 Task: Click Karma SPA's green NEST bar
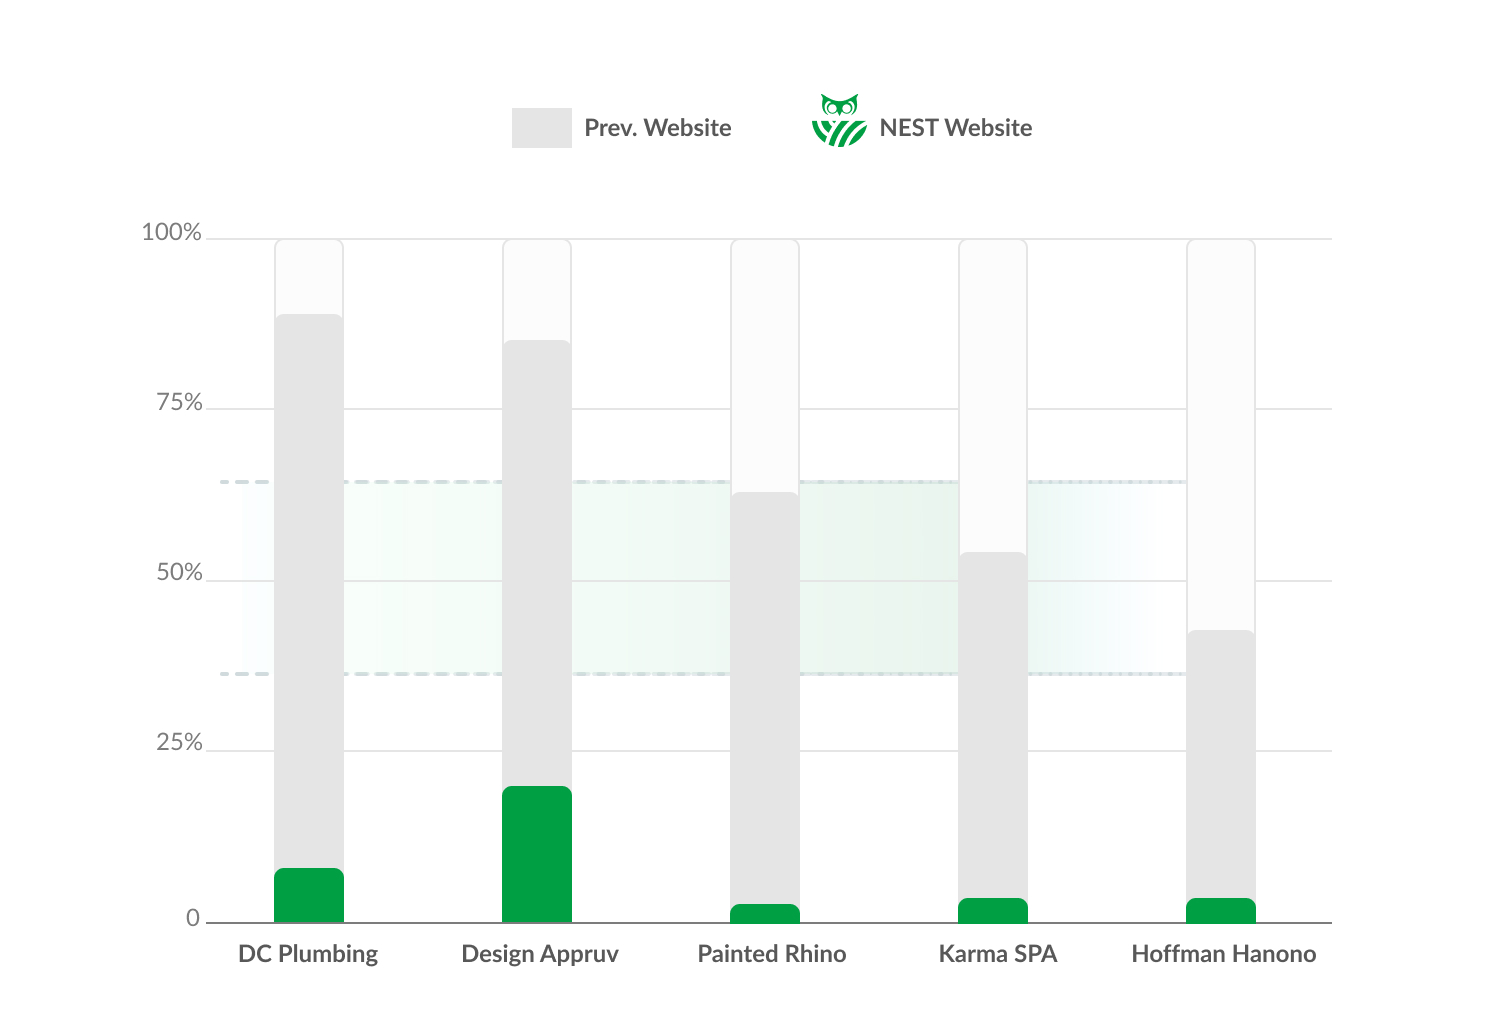tap(993, 910)
